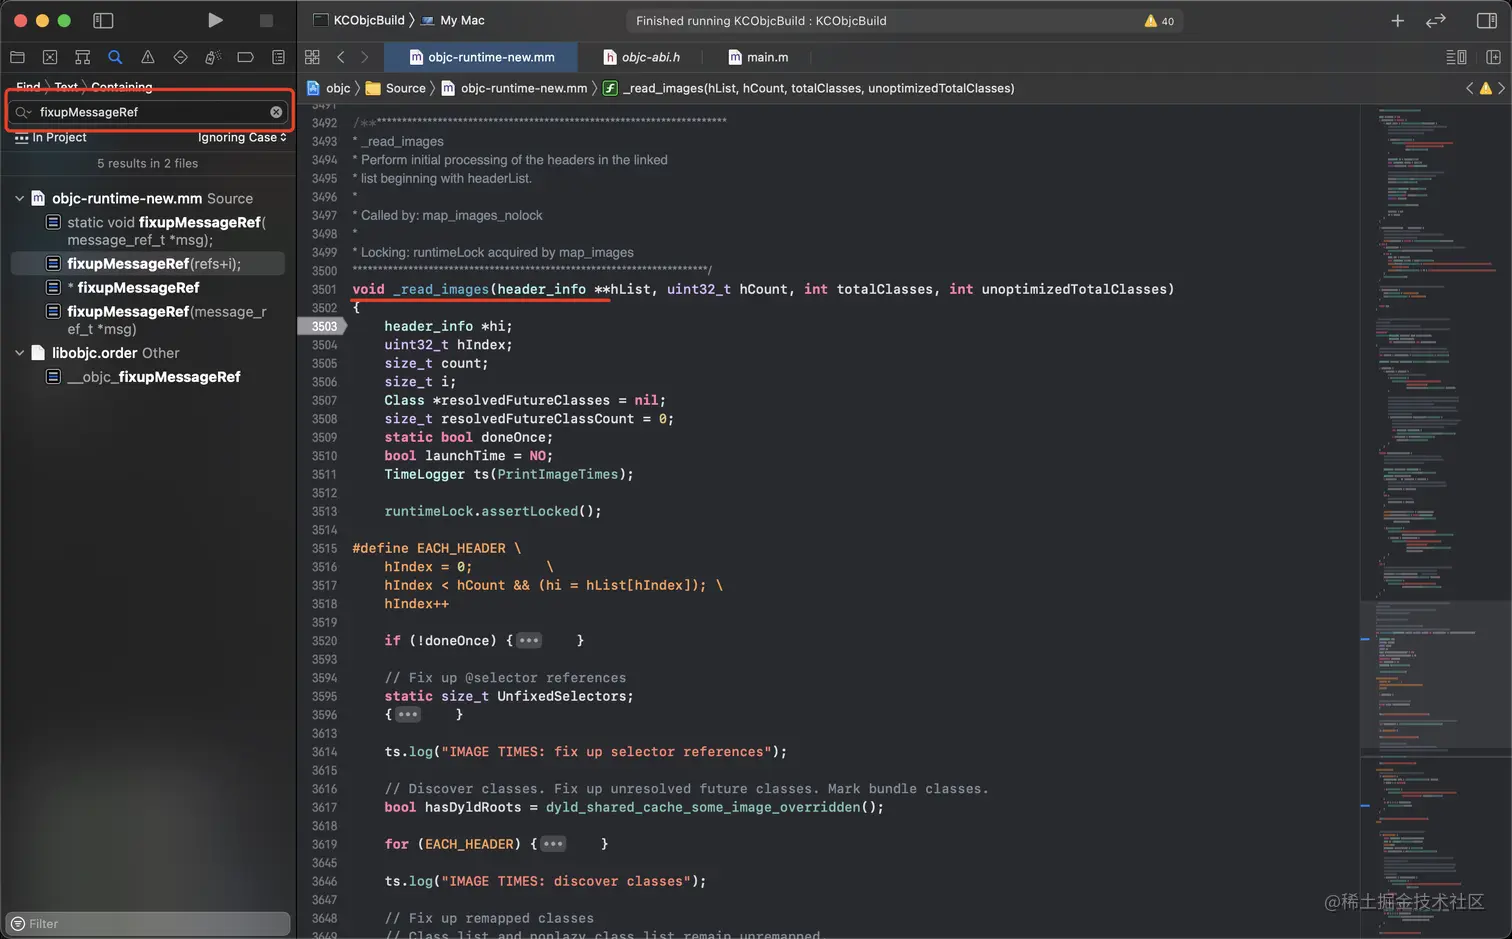Open the Project navigator

(17, 57)
